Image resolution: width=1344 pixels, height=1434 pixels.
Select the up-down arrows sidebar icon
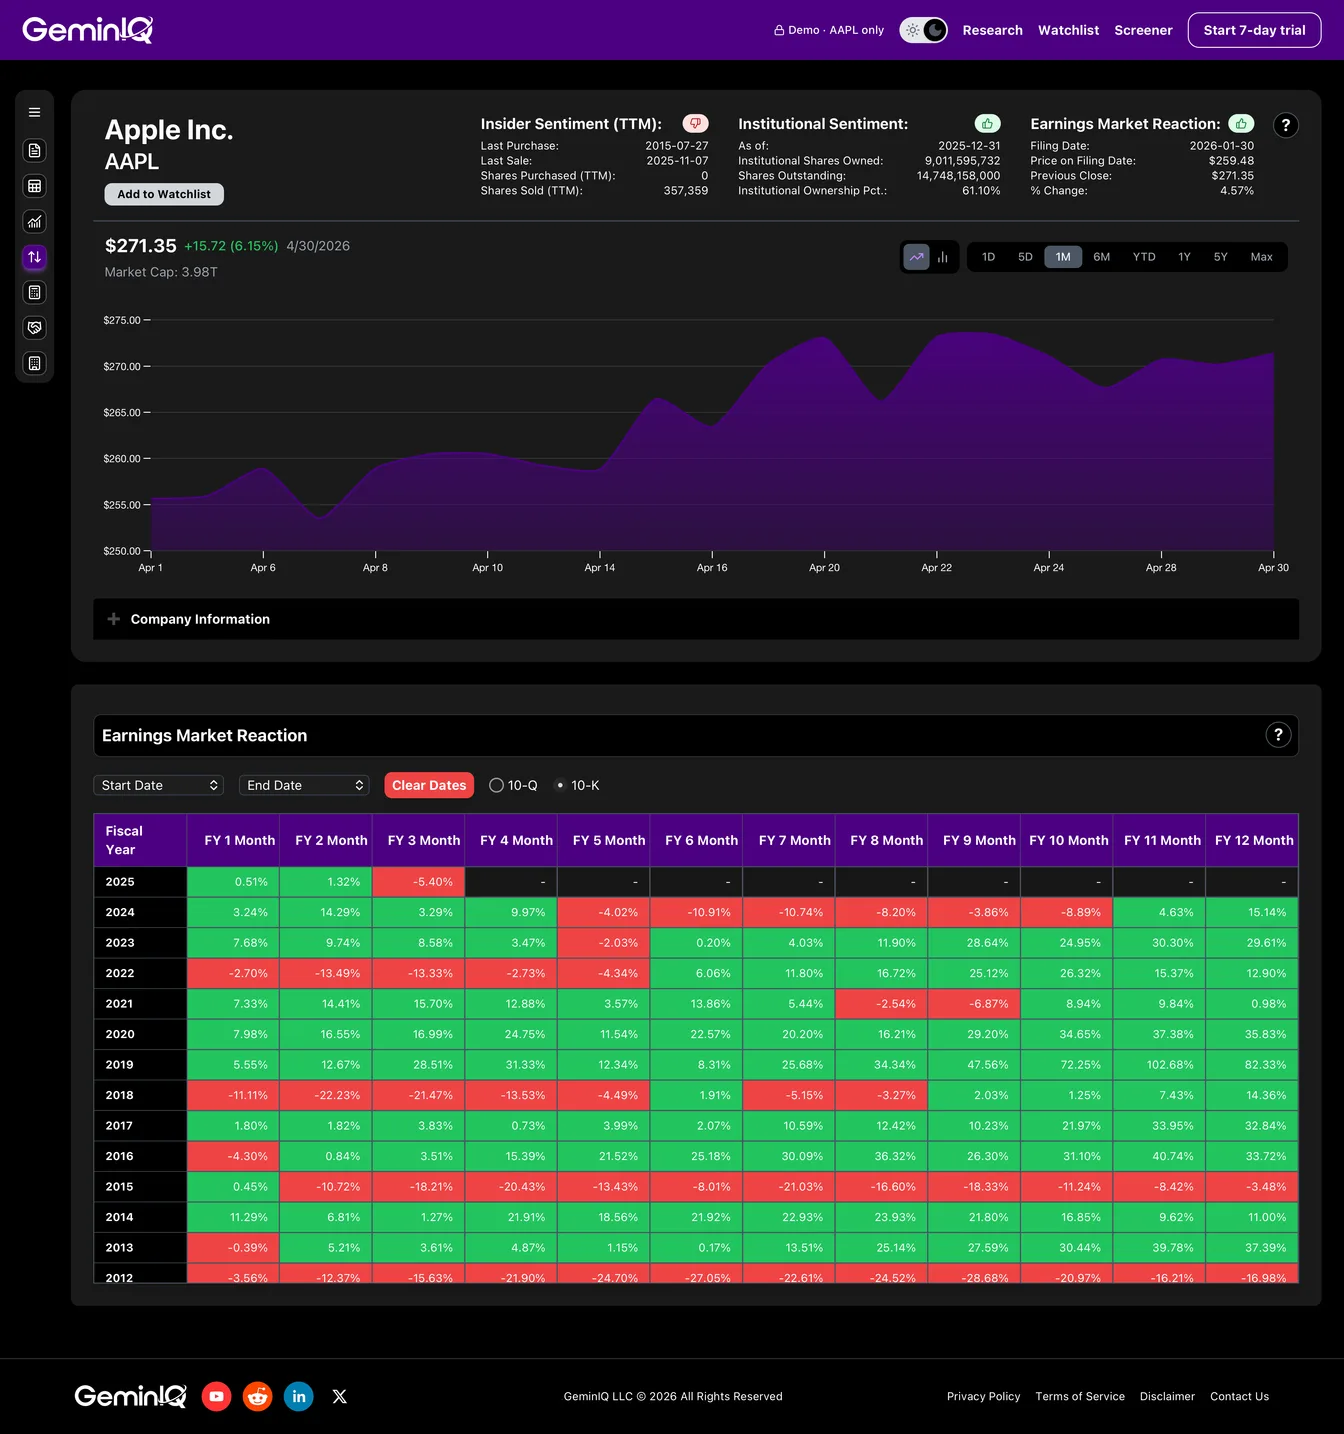pos(34,257)
